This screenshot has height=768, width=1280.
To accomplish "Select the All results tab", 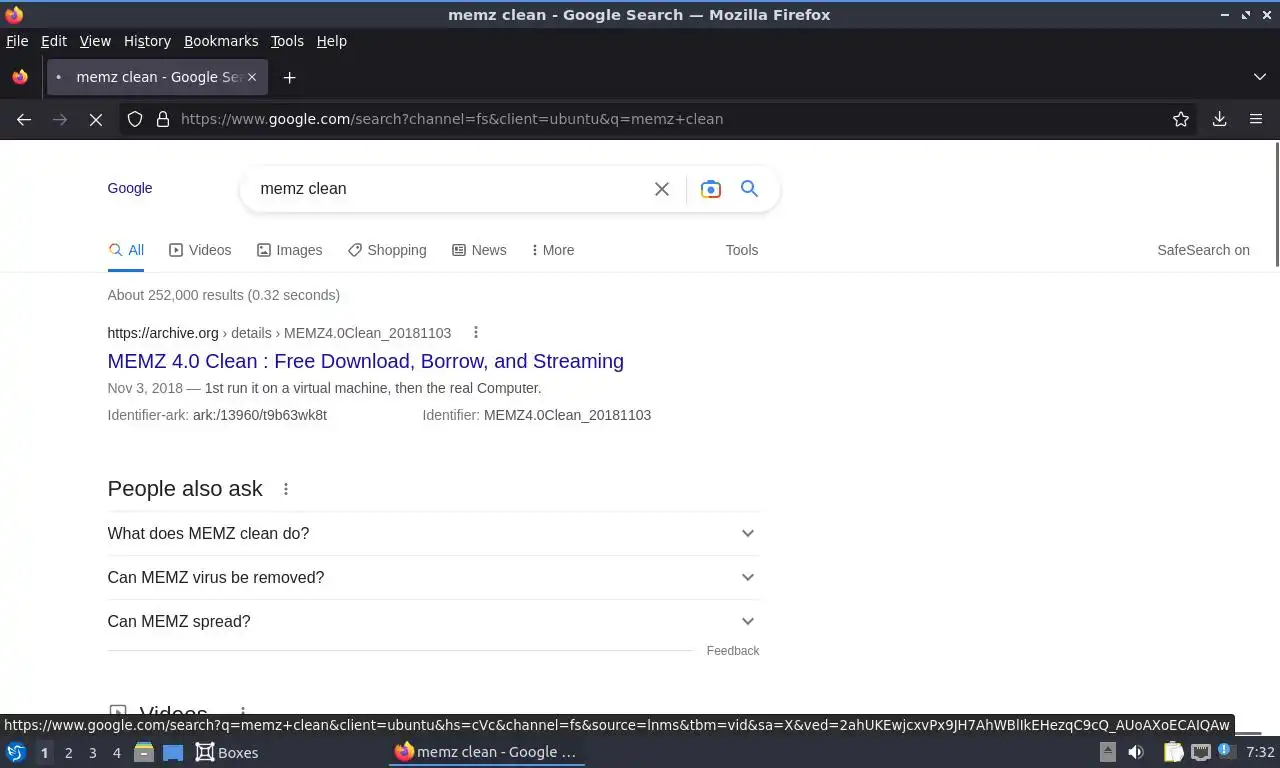I will click(x=126, y=250).
